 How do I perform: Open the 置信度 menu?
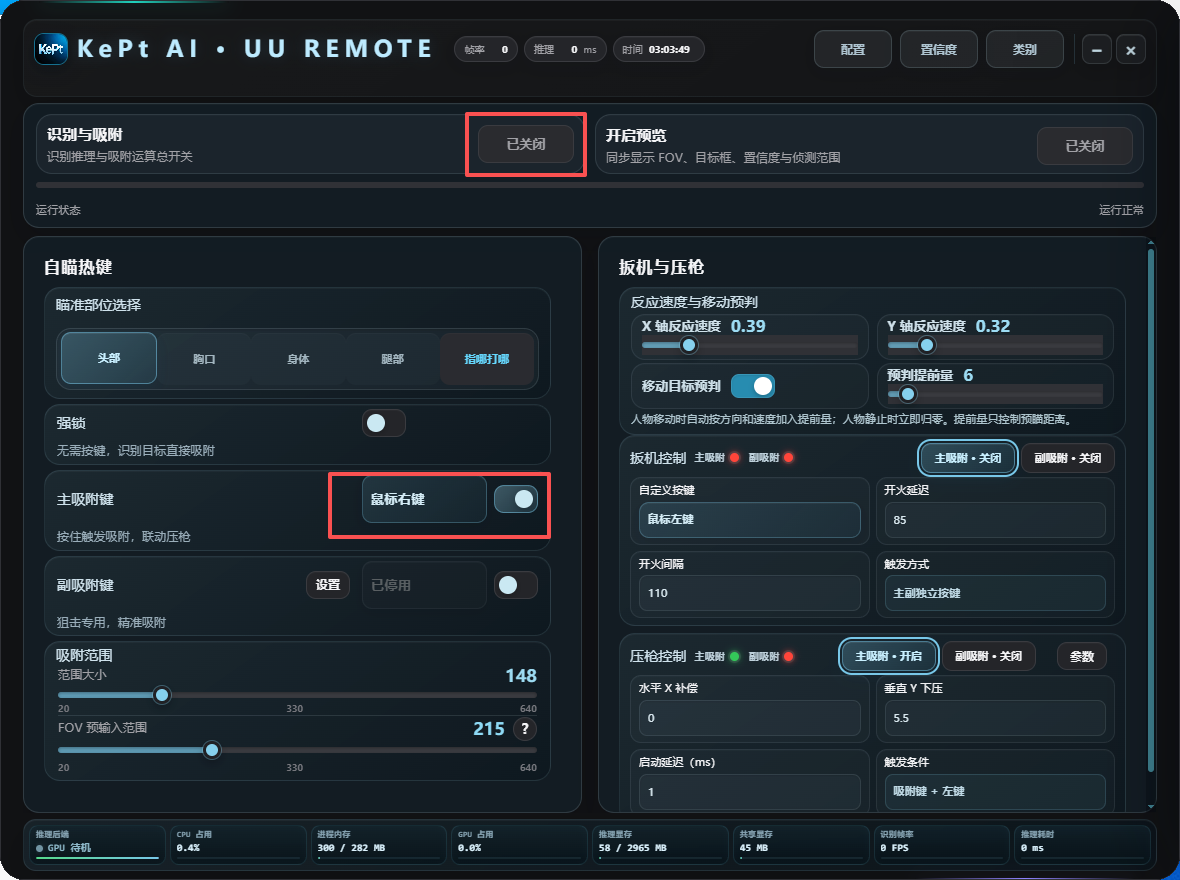click(938, 50)
